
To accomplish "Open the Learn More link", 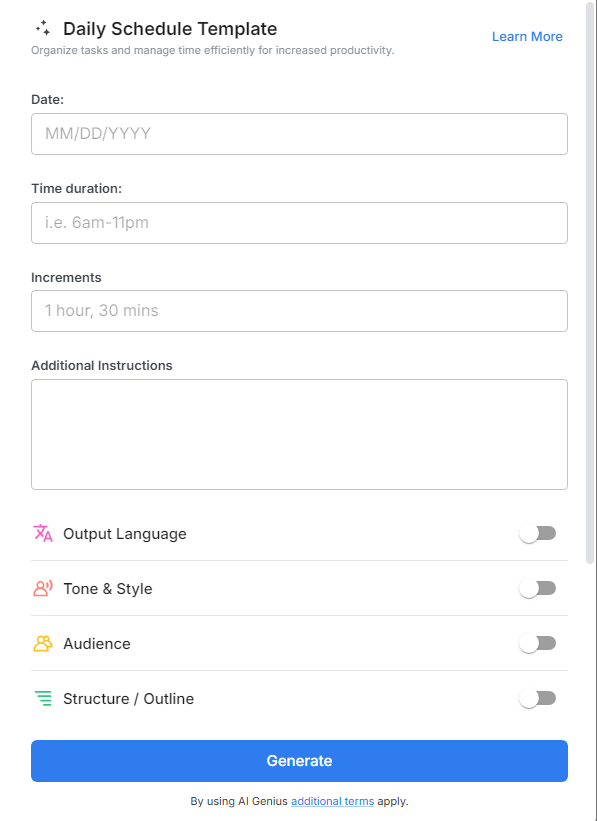I will [527, 36].
